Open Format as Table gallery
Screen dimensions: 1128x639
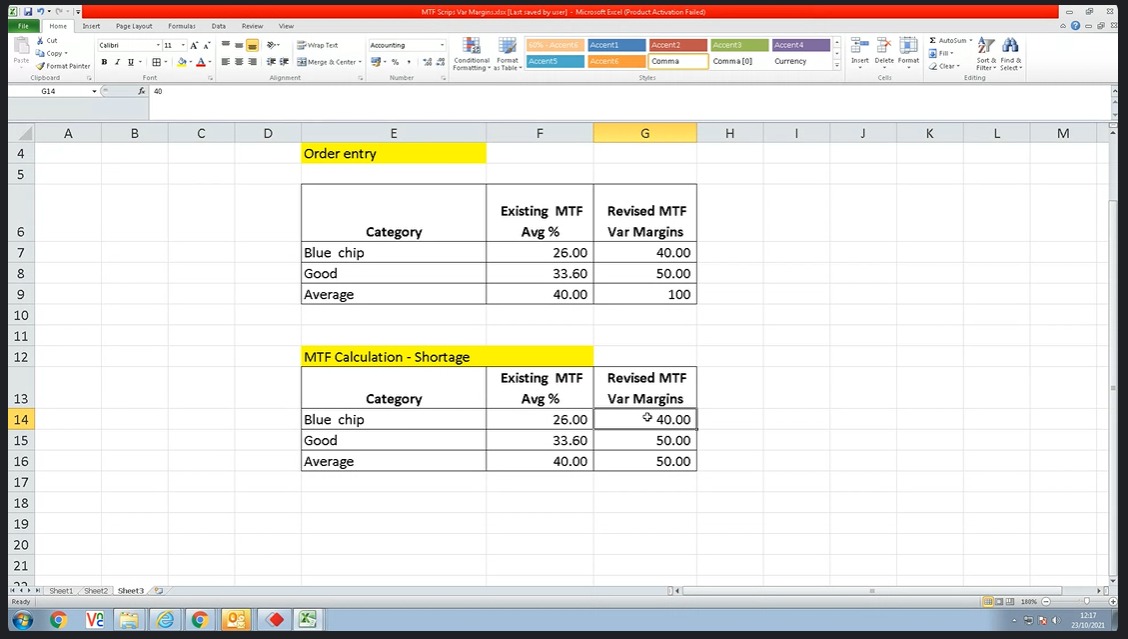(507, 54)
